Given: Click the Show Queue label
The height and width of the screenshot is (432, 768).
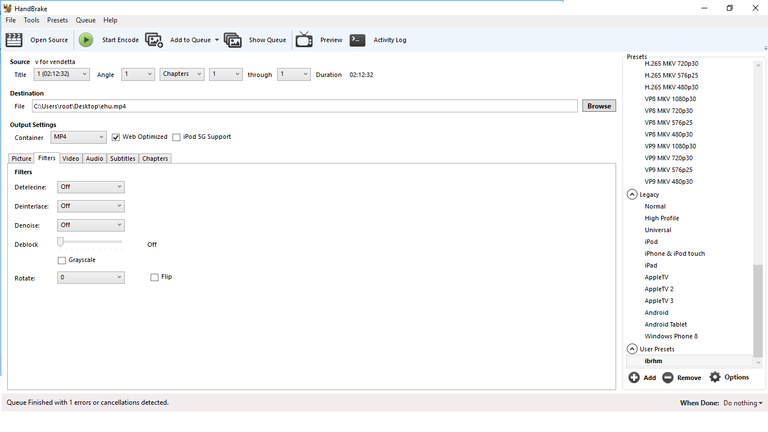Looking at the screenshot, I should click(267, 40).
